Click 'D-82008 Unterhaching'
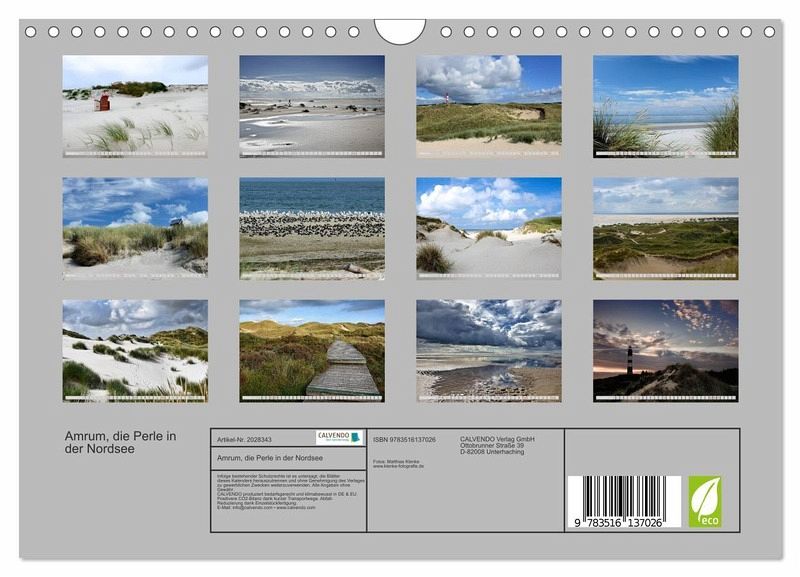This screenshot has height=577, width=800. pos(492,451)
